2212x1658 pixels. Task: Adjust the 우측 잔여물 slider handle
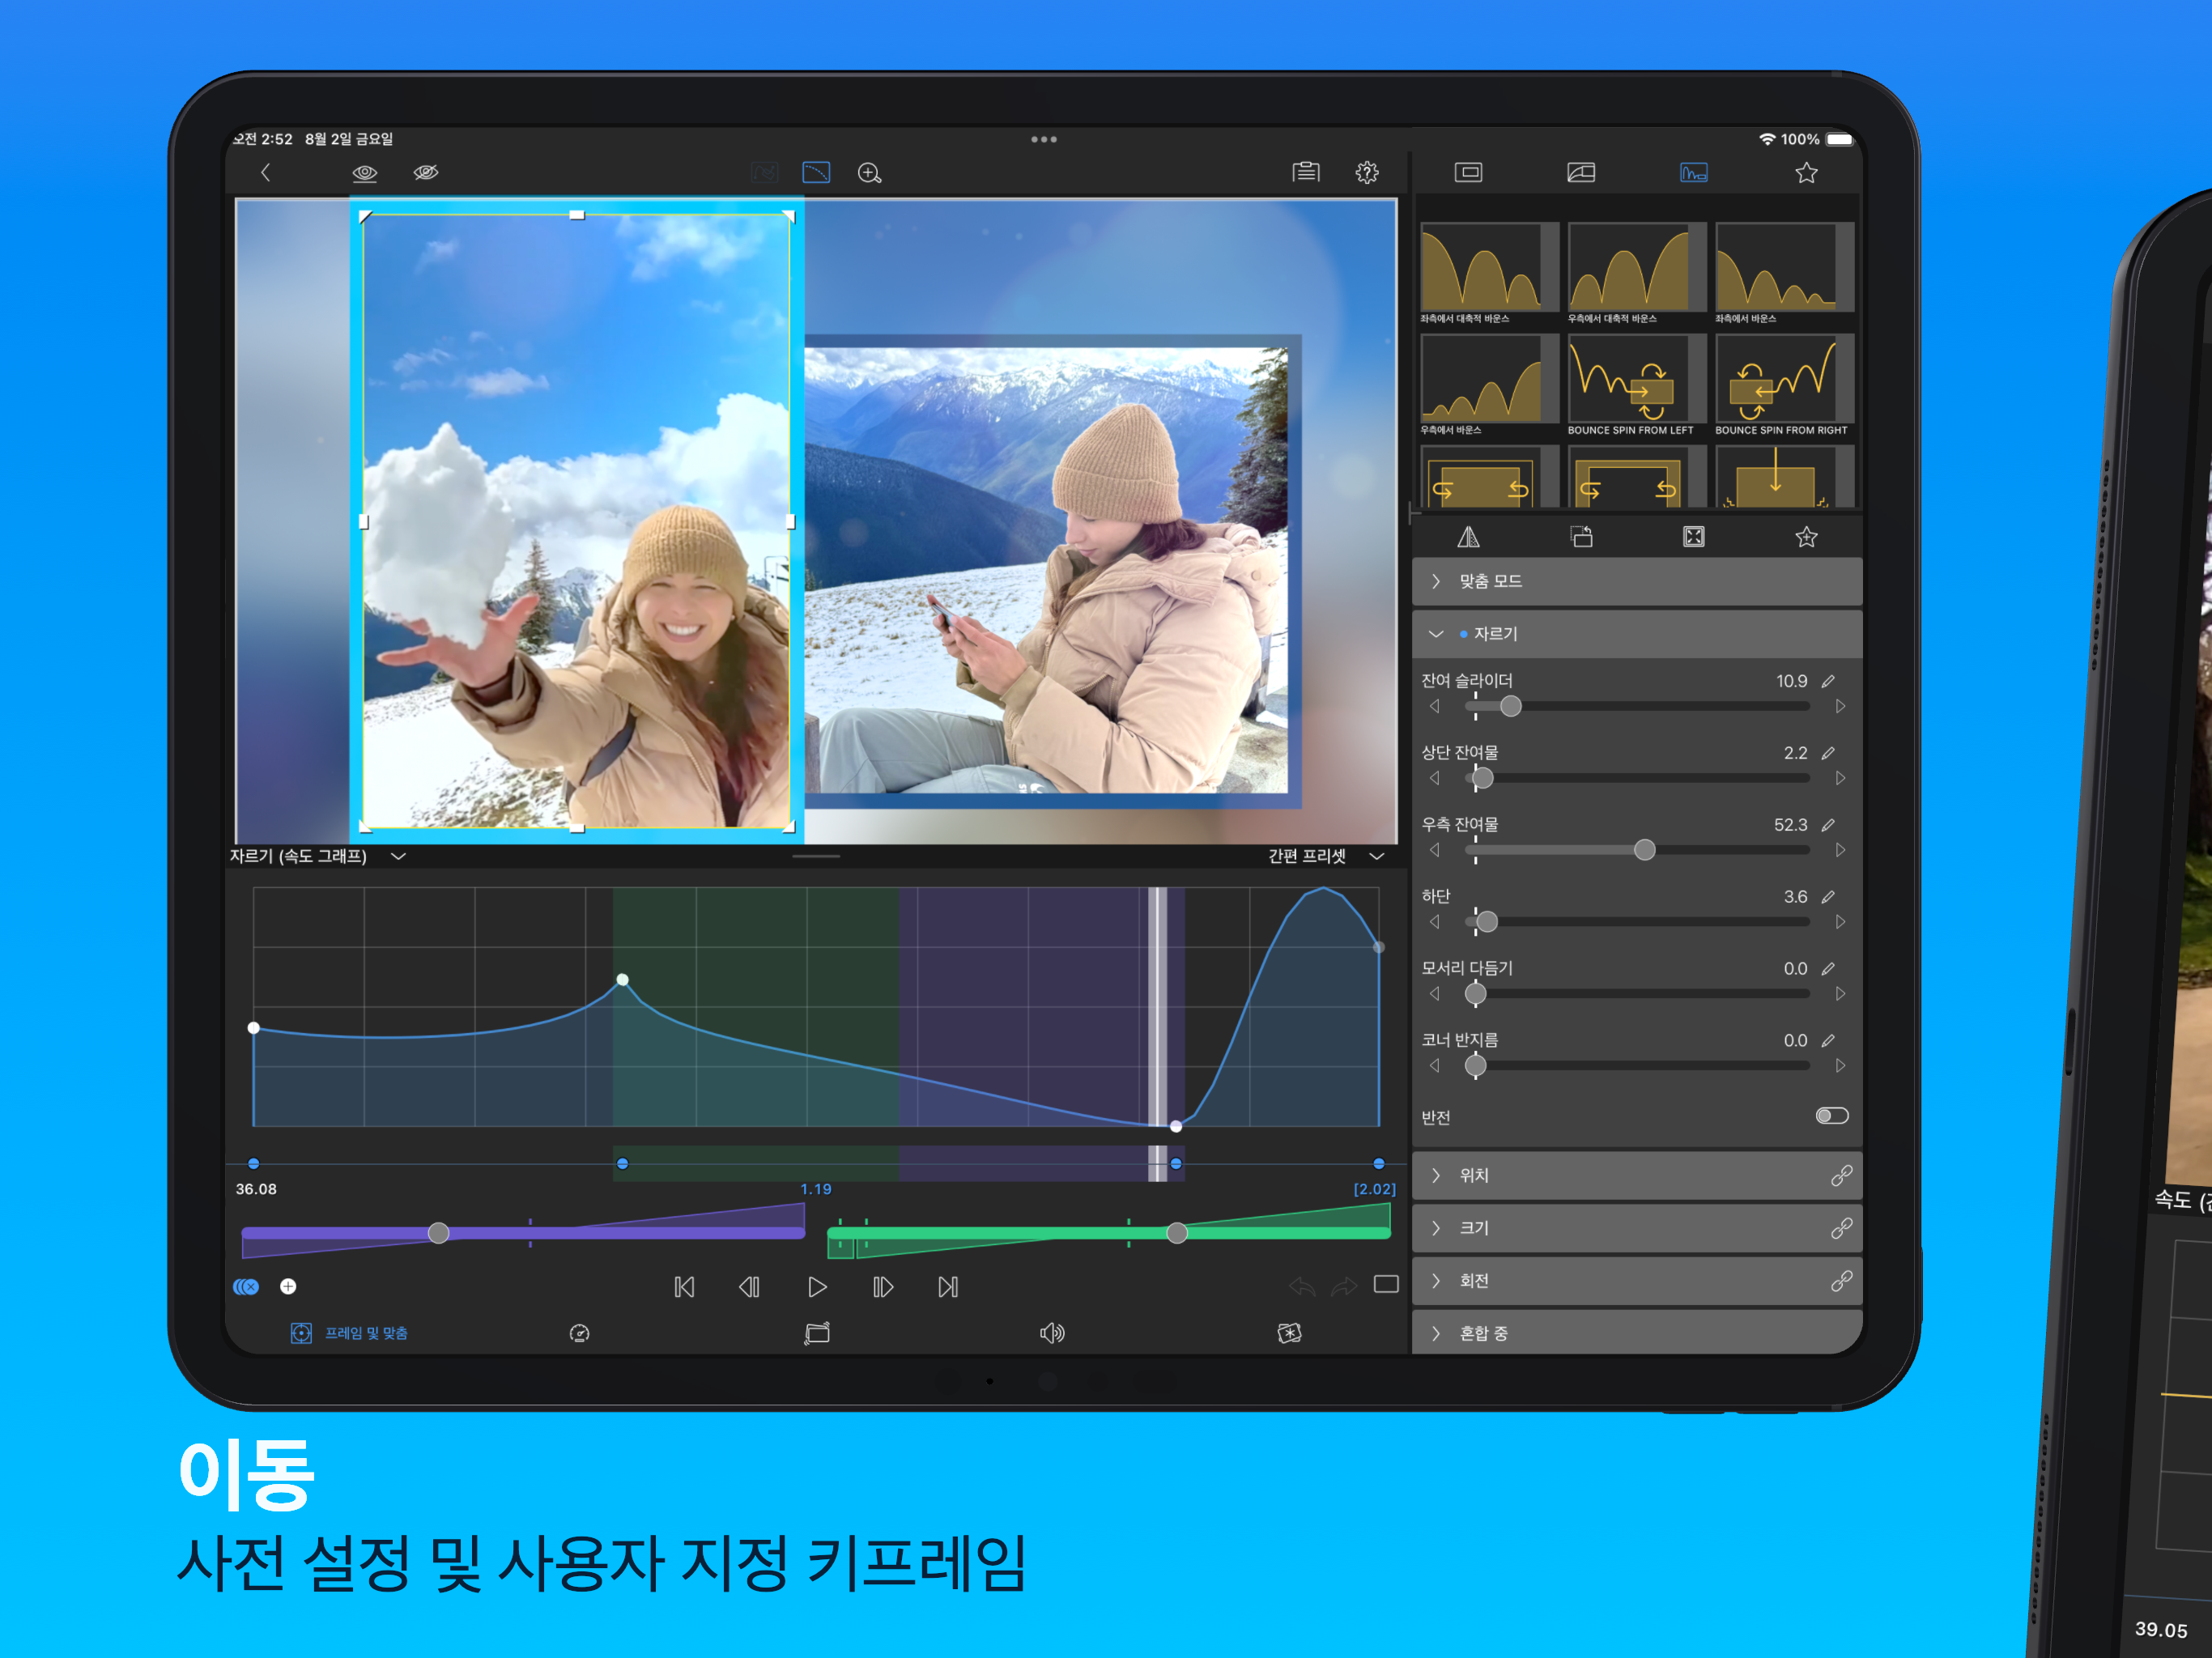tap(1644, 850)
